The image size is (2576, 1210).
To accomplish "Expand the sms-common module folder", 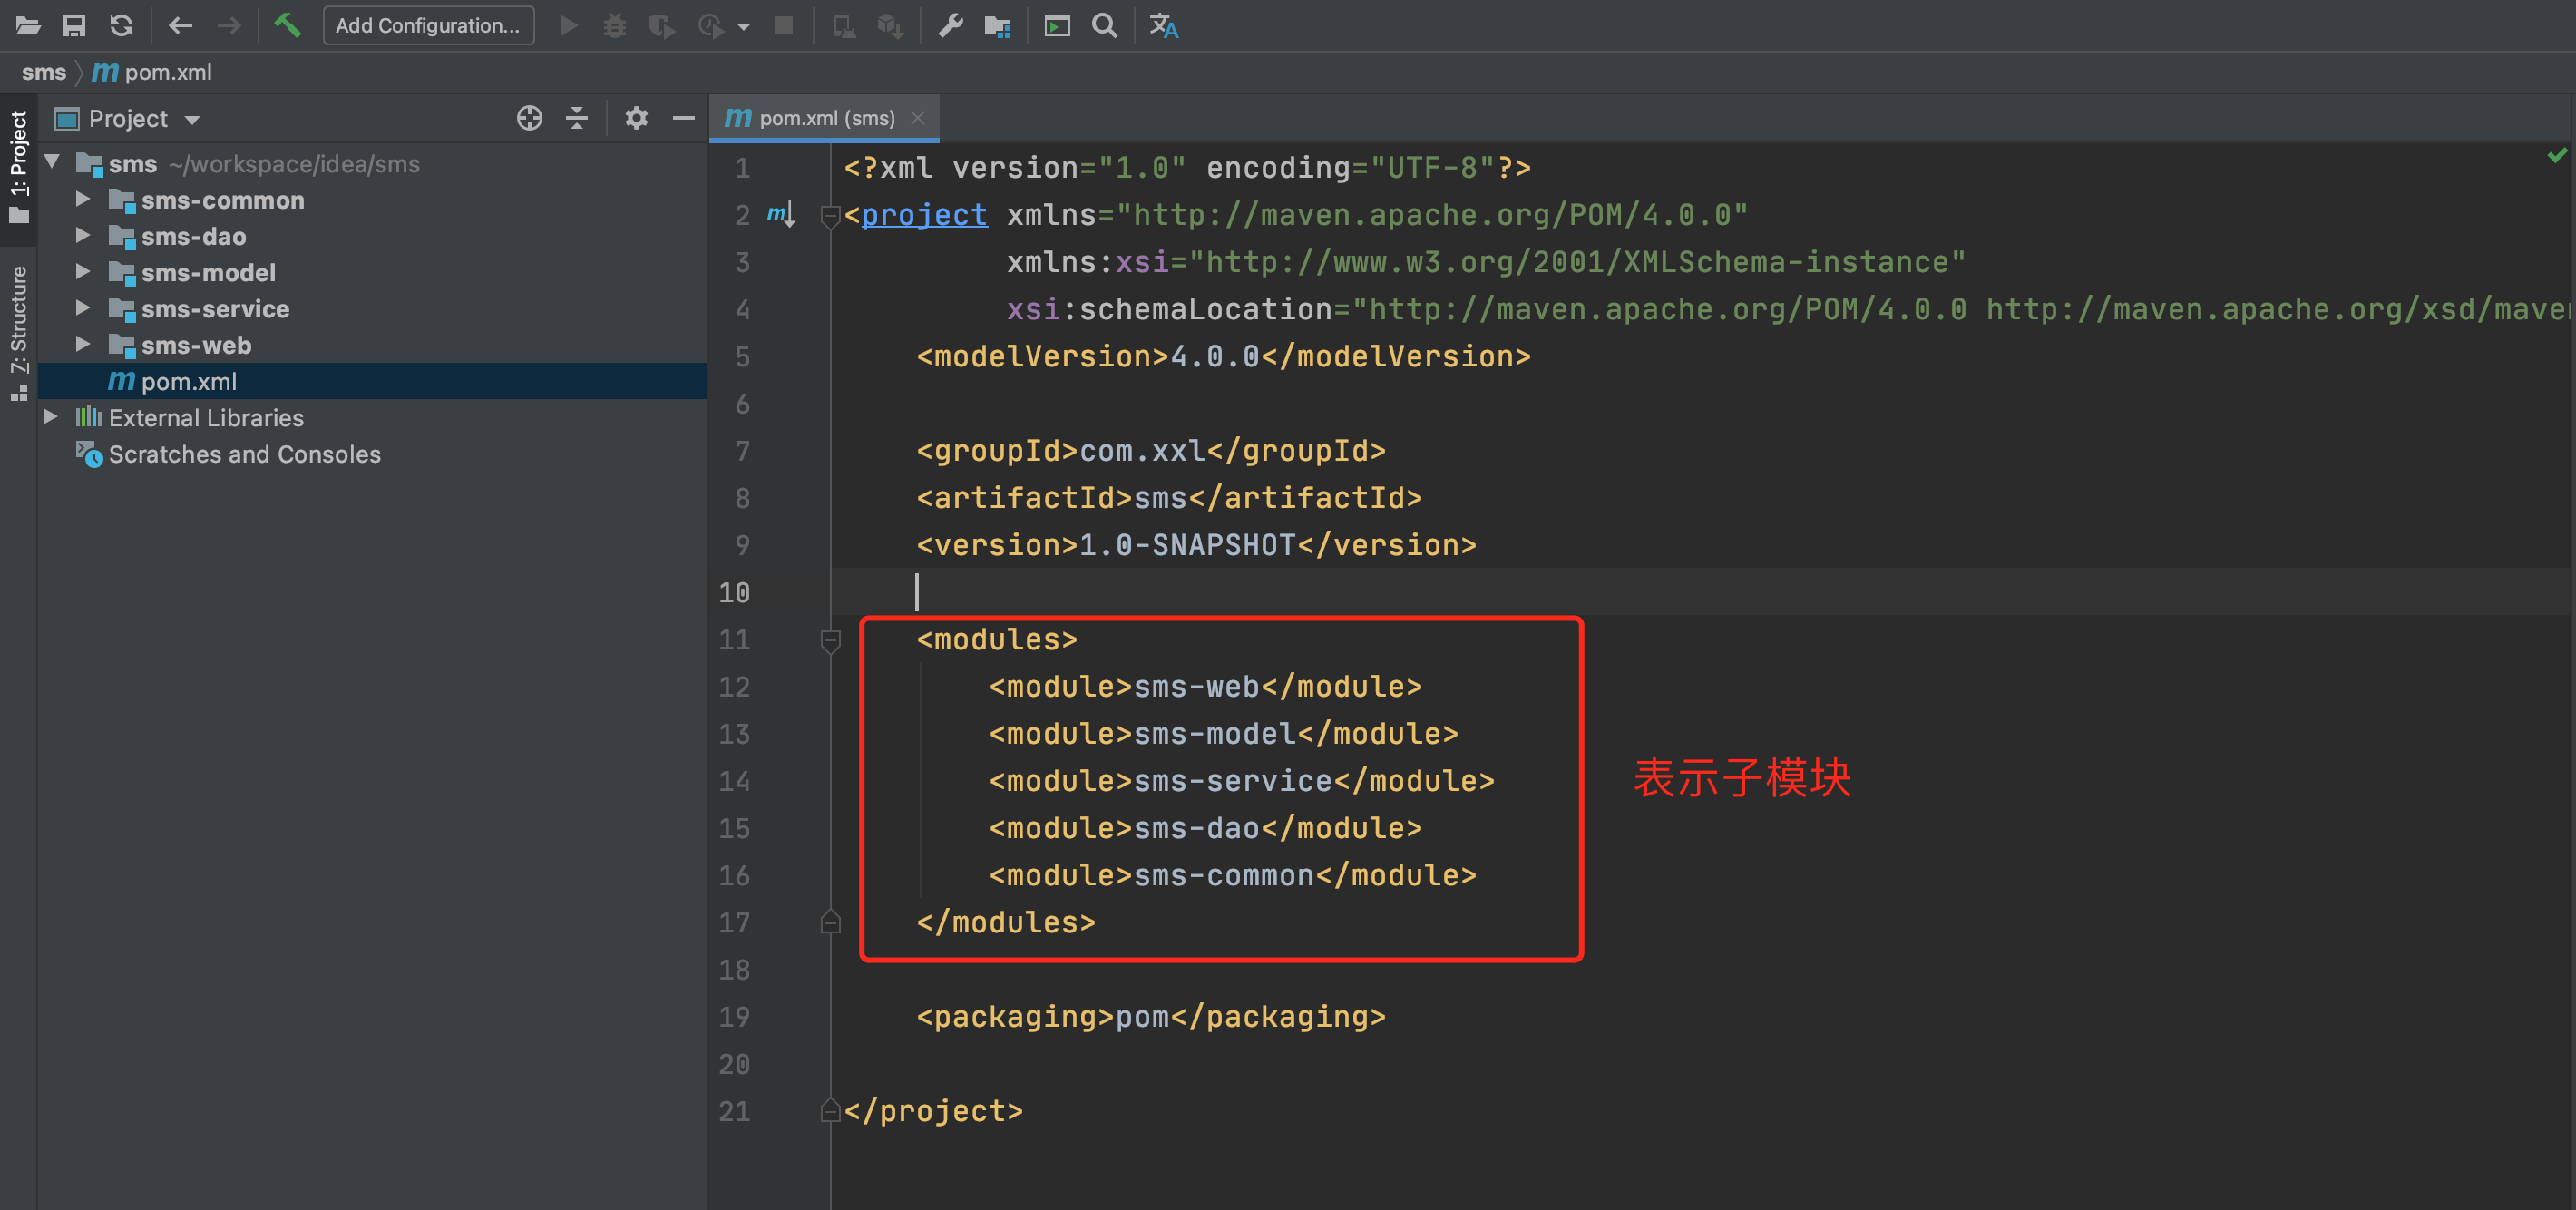I will [83, 200].
